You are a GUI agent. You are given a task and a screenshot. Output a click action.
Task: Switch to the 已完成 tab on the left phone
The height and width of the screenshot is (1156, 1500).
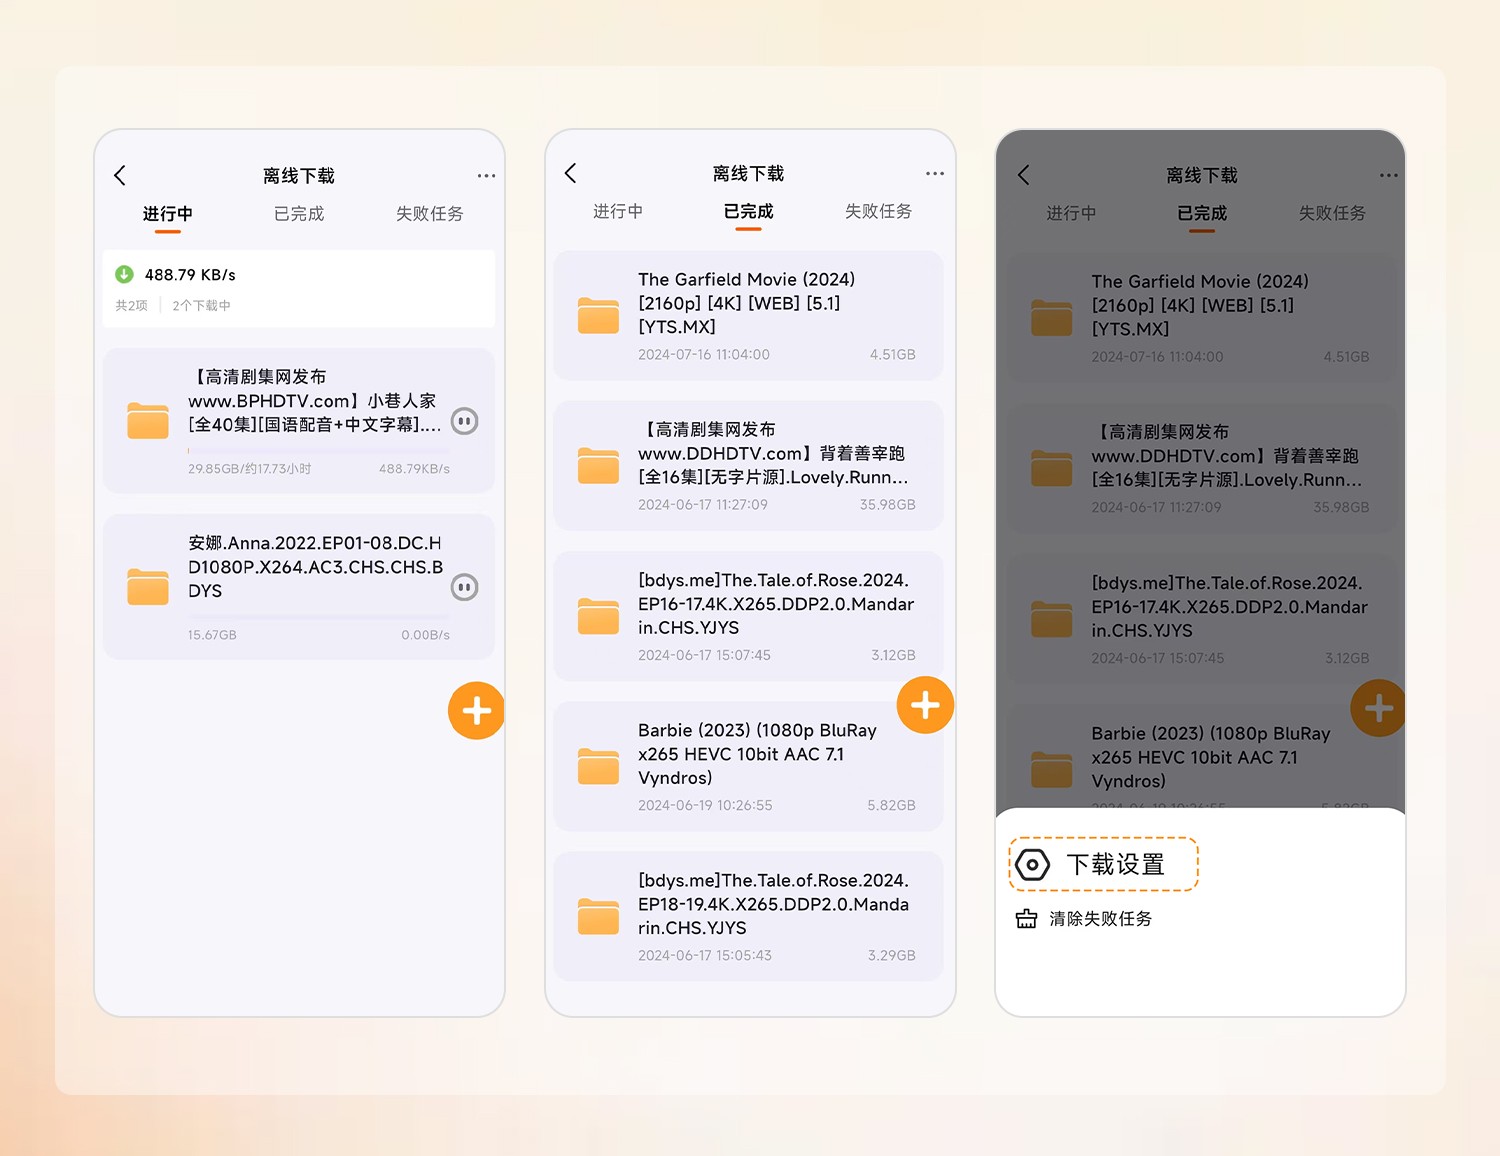click(x=299, y=214)
